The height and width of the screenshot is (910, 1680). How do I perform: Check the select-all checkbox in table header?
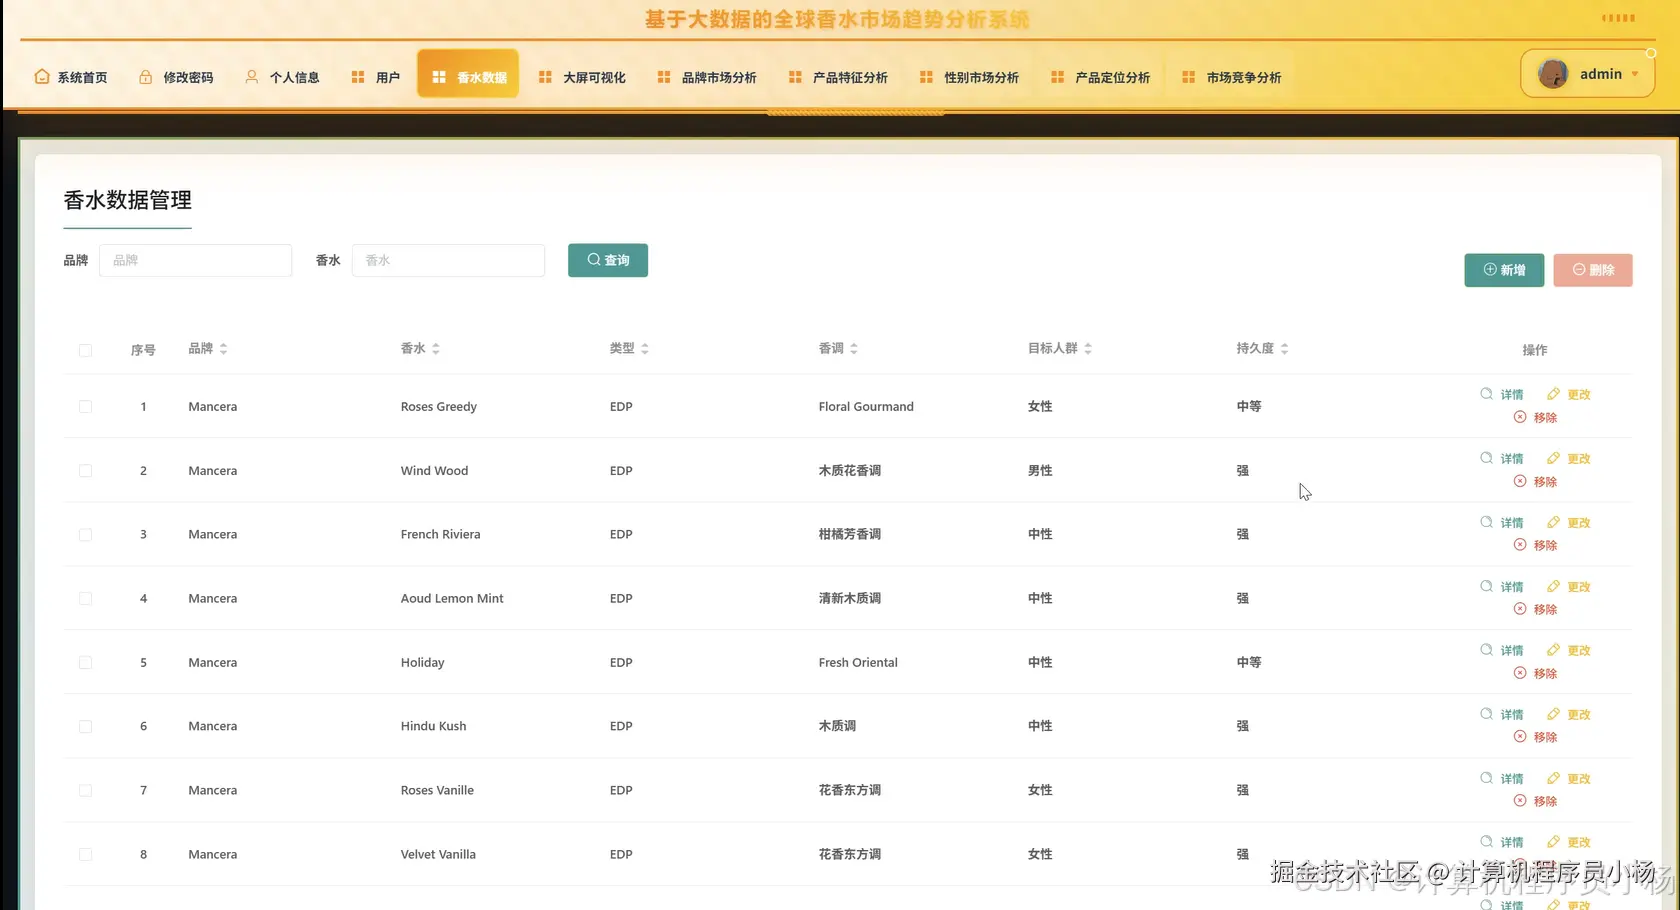tap(85, 350)
